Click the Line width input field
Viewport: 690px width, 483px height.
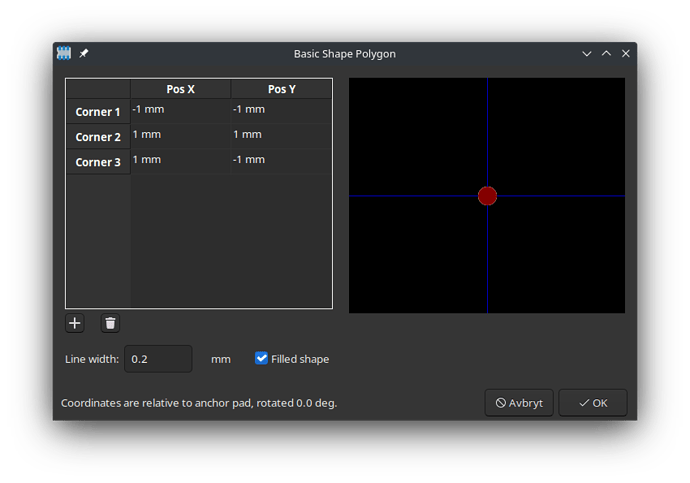click(x=158, y=359)
